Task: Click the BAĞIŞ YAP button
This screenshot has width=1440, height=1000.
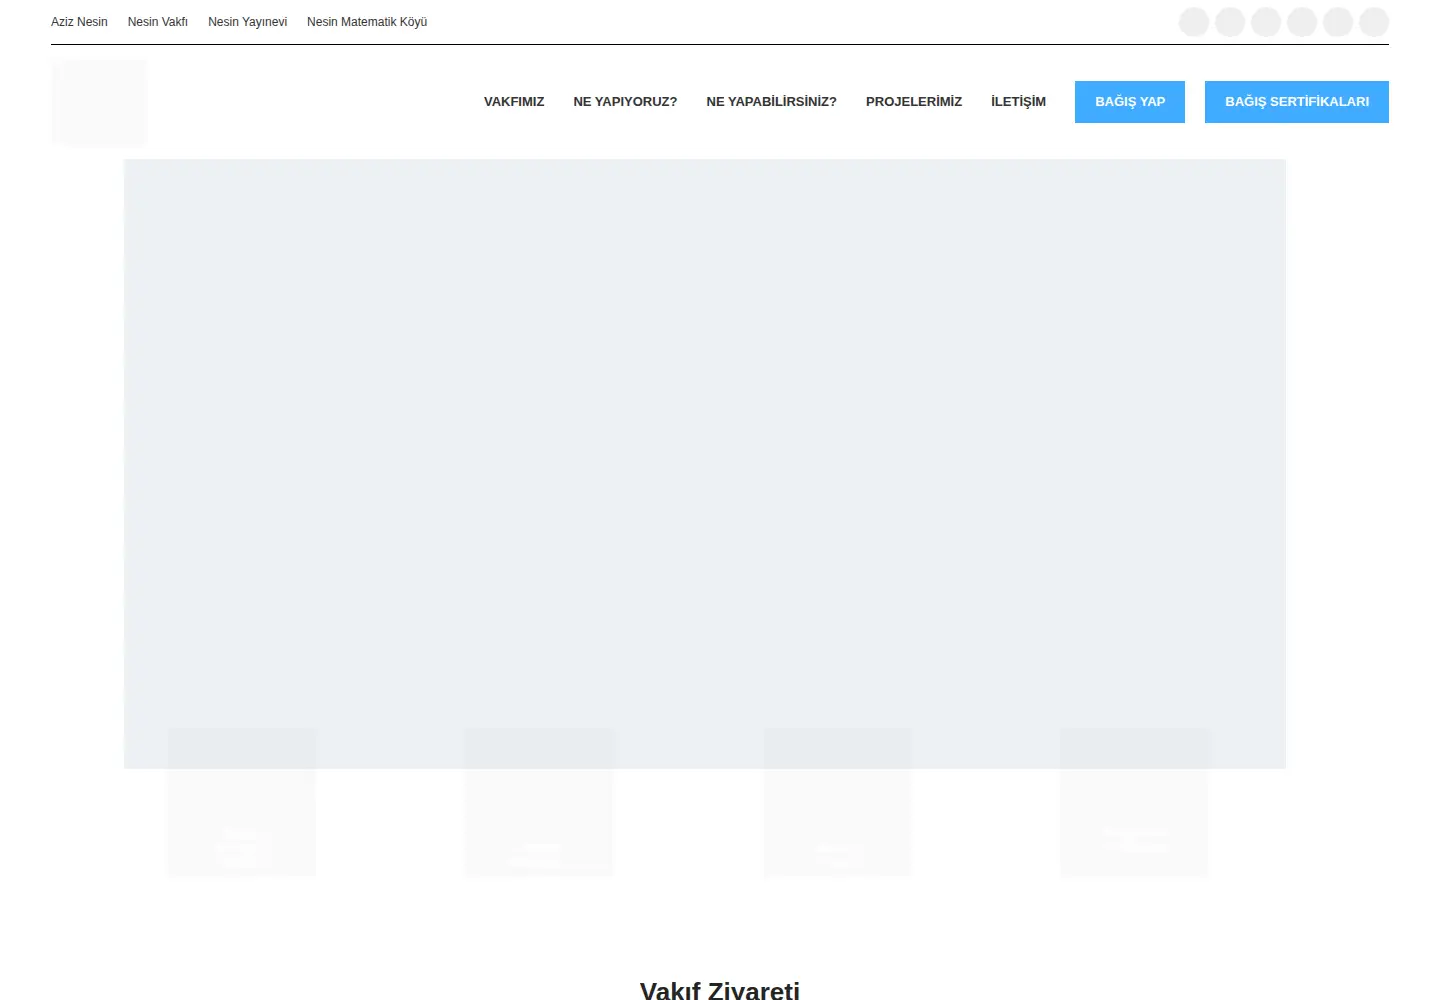Action: click(1130, 102)
